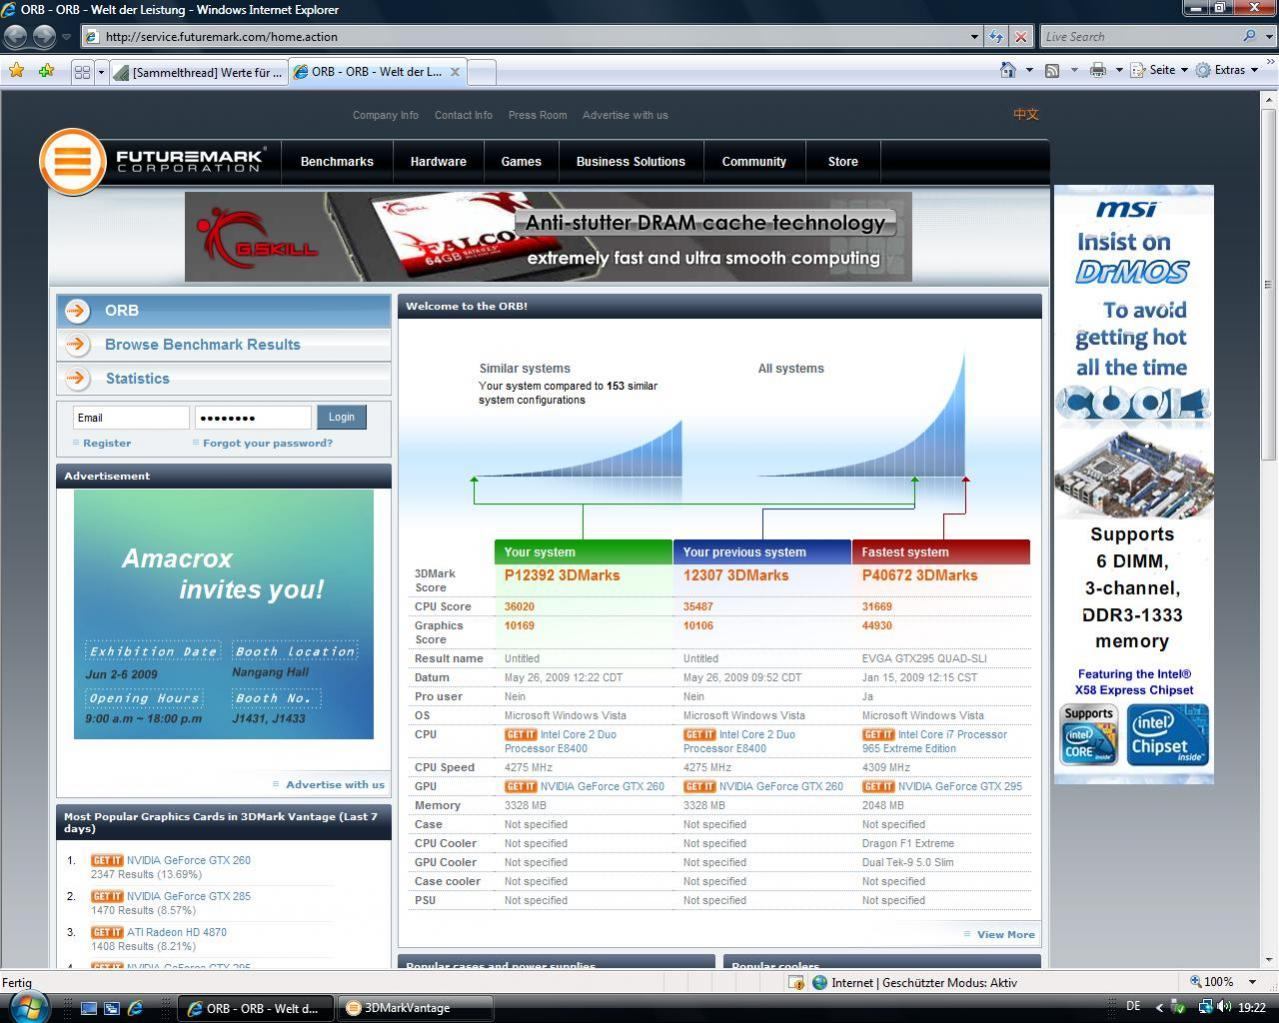This screenshot has width=1279, height=1023.
Task: Open the Windows Start orb
Action: (27, 1006)
